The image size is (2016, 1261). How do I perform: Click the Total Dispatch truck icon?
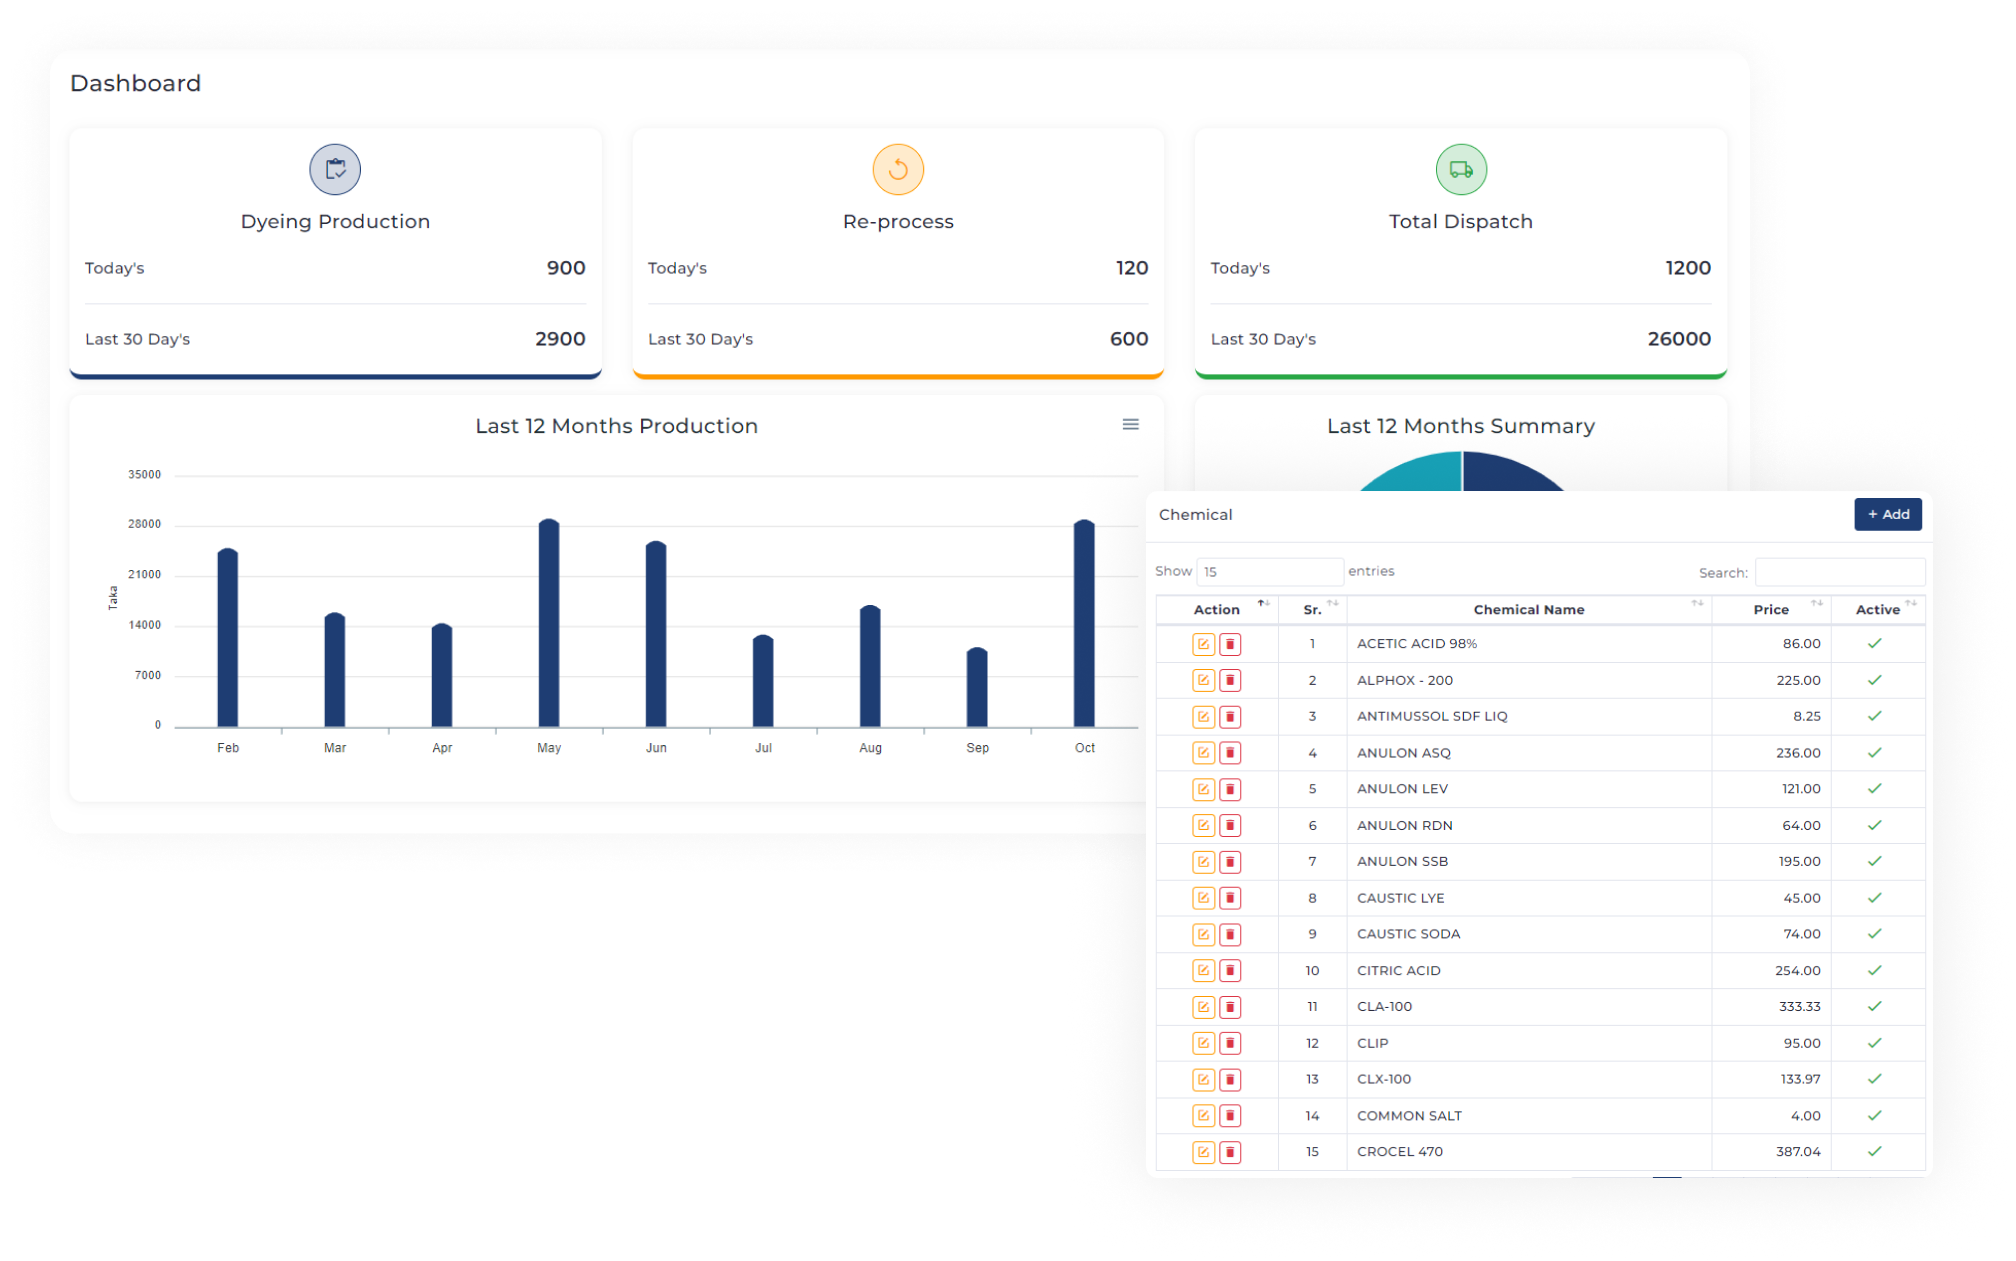pyautogui.click(x=1461, y=169)
